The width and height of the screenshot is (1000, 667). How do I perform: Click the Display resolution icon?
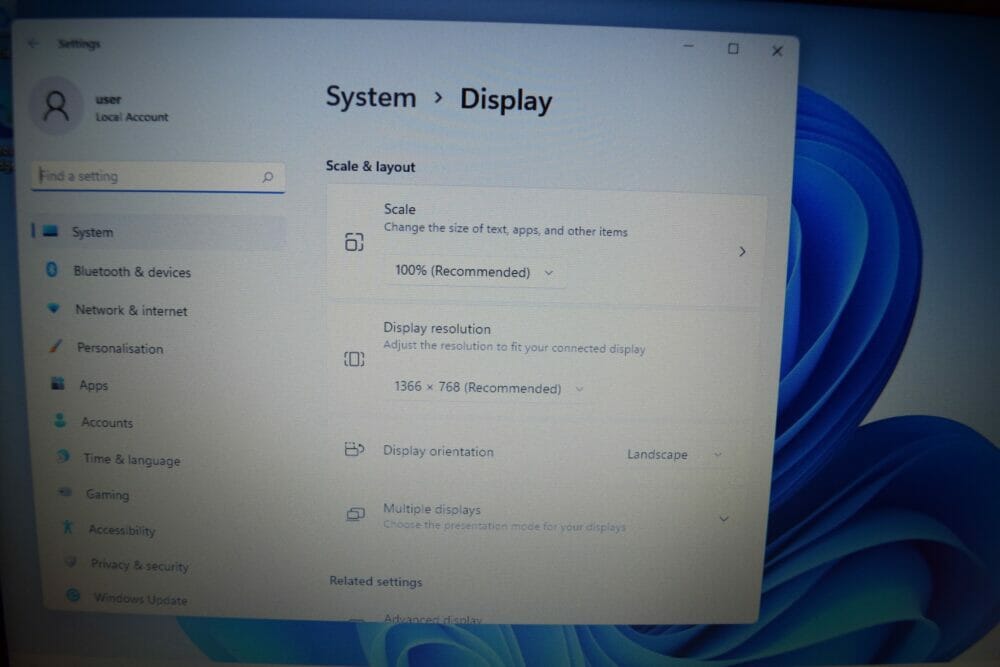354,359
